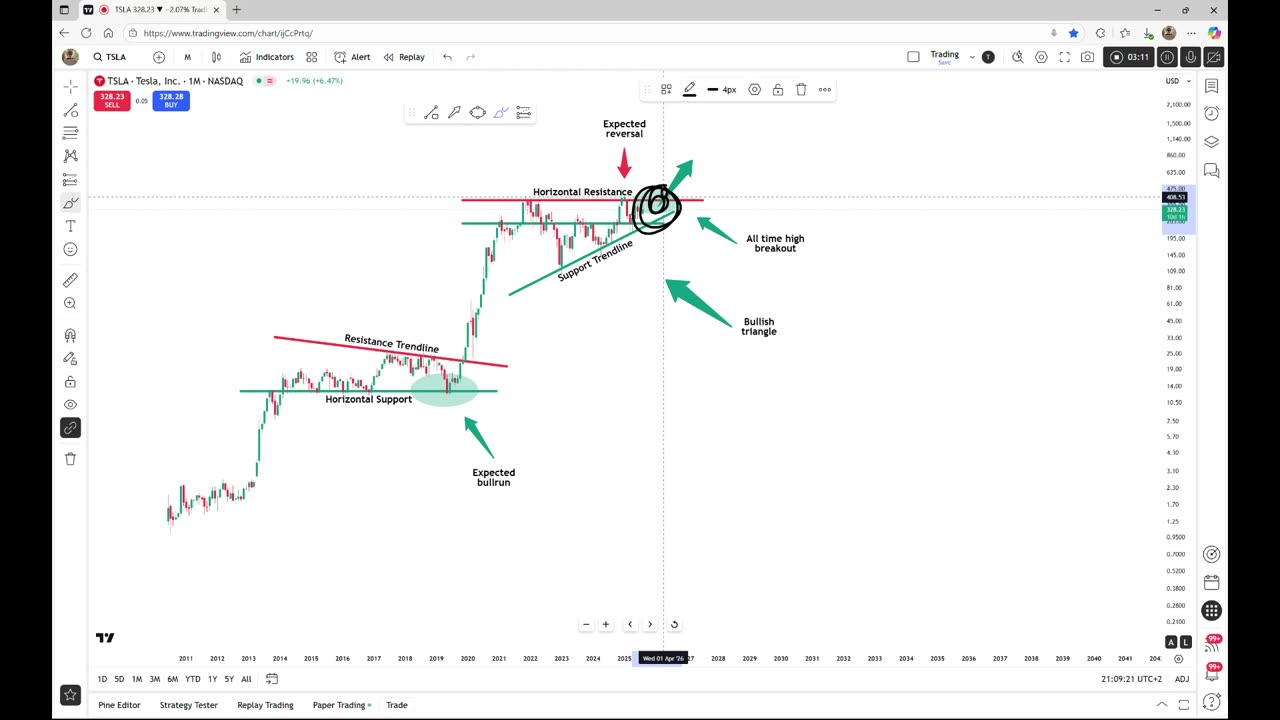Open the TSLA symbol search
The width and height of the screenshot is (1280, 720).
coord(110,57)
